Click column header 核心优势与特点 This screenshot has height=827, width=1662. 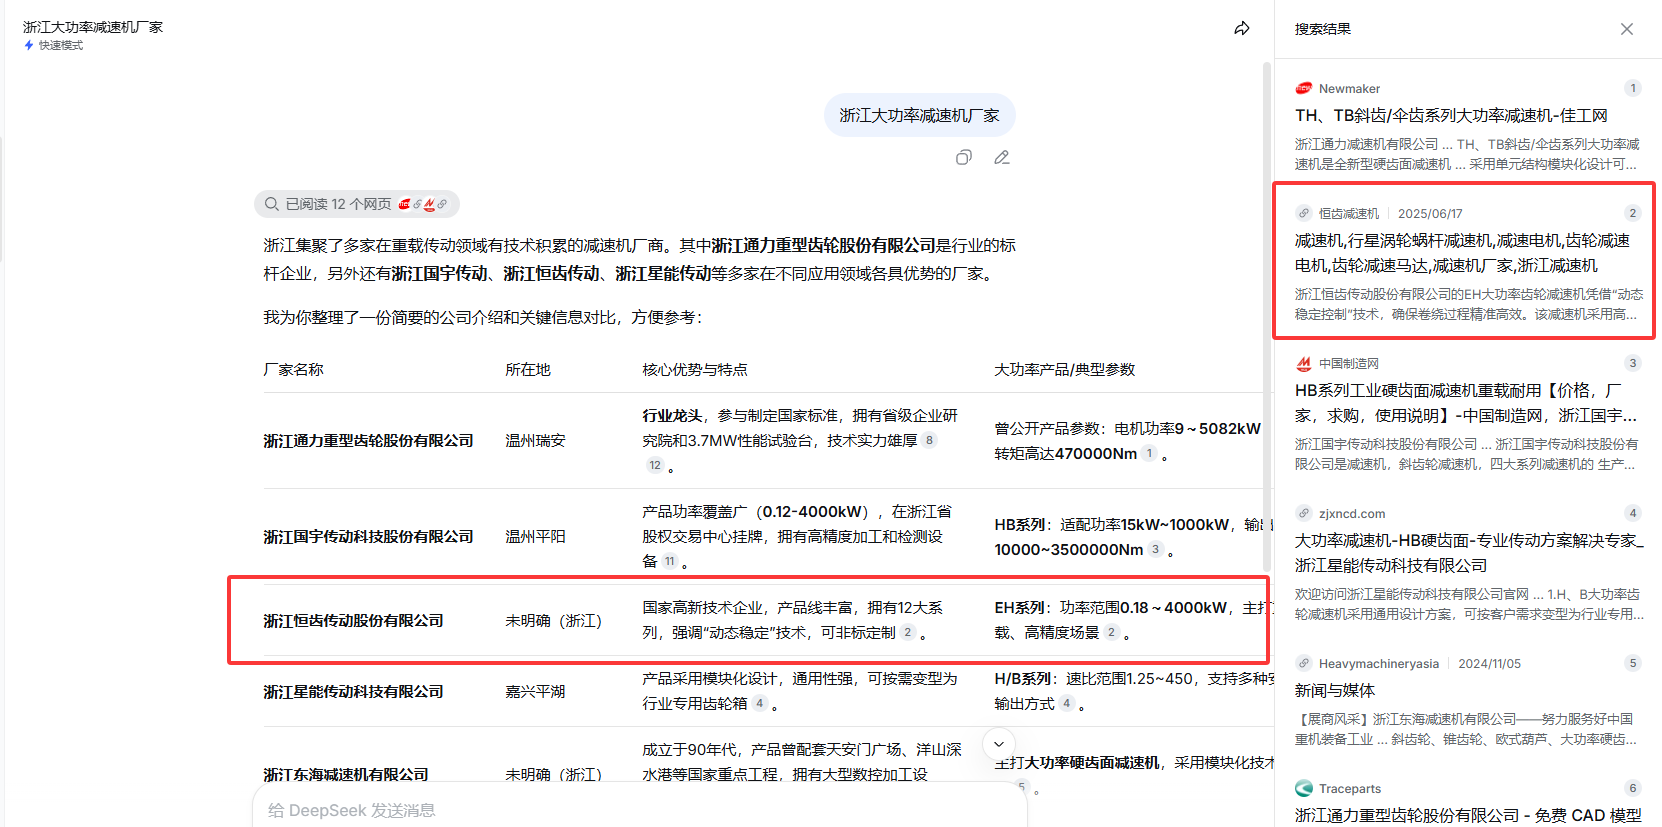695,370
